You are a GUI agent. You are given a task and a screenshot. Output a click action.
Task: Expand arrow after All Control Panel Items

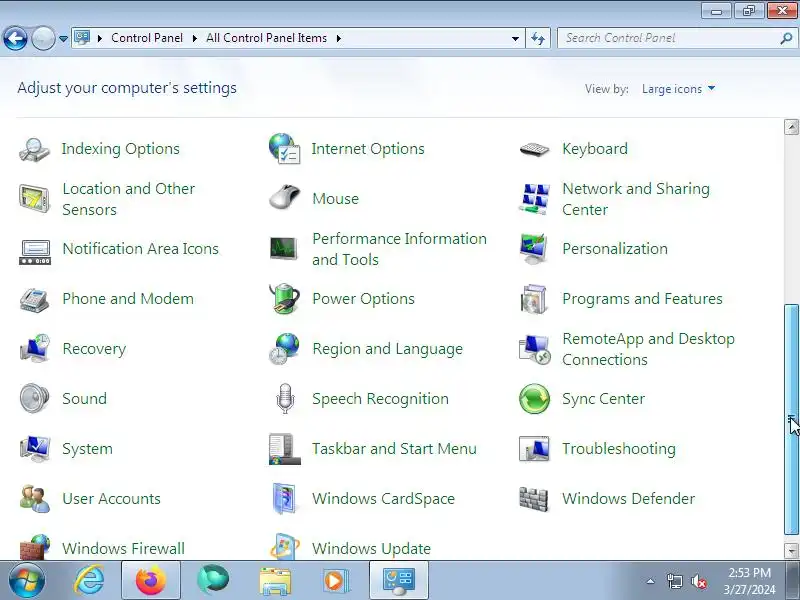339,38
